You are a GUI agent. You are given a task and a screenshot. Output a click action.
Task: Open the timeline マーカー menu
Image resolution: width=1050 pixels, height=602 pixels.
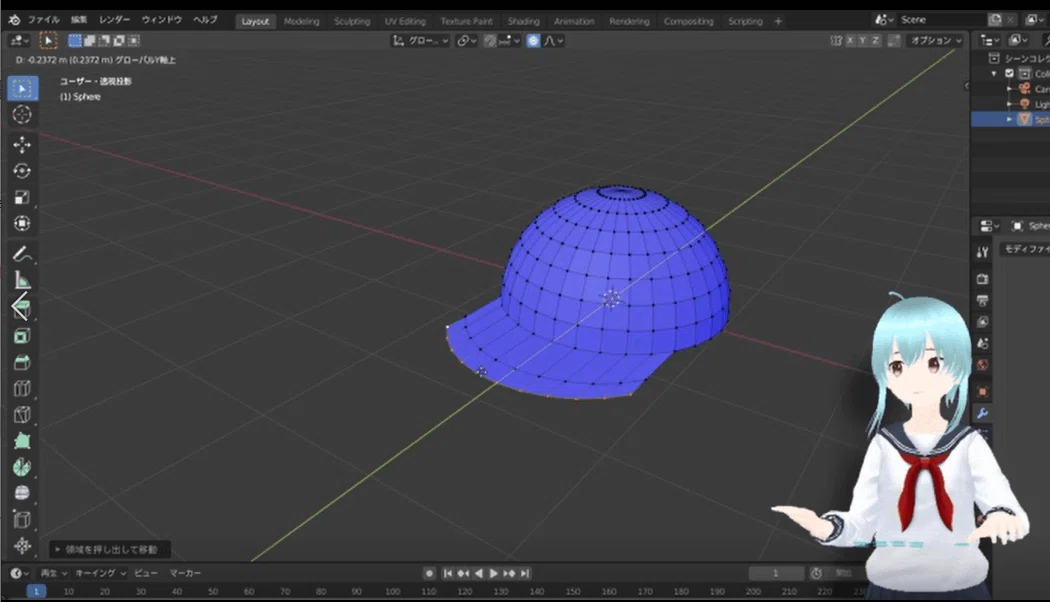pos(185,573)
